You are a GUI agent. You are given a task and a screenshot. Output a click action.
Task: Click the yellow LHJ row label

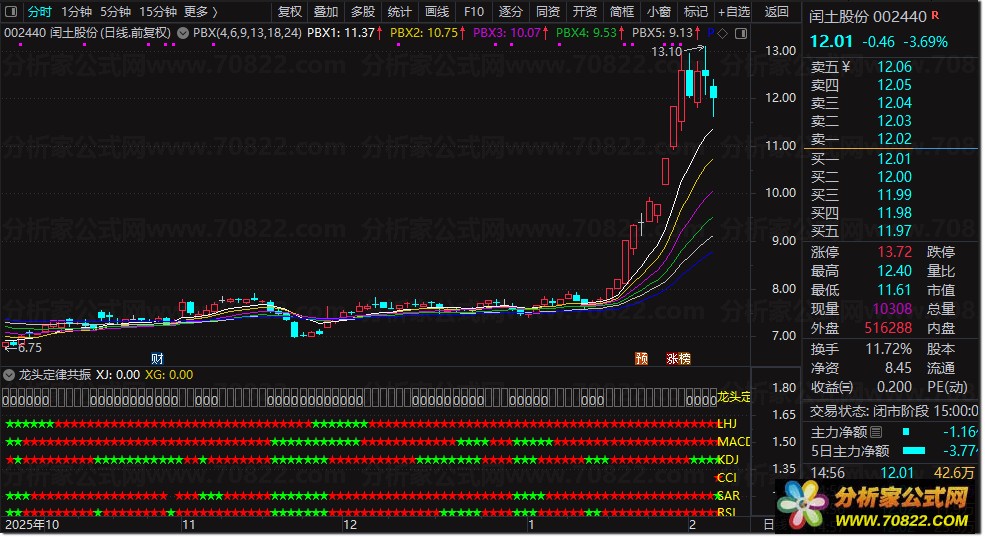(727, 423)
